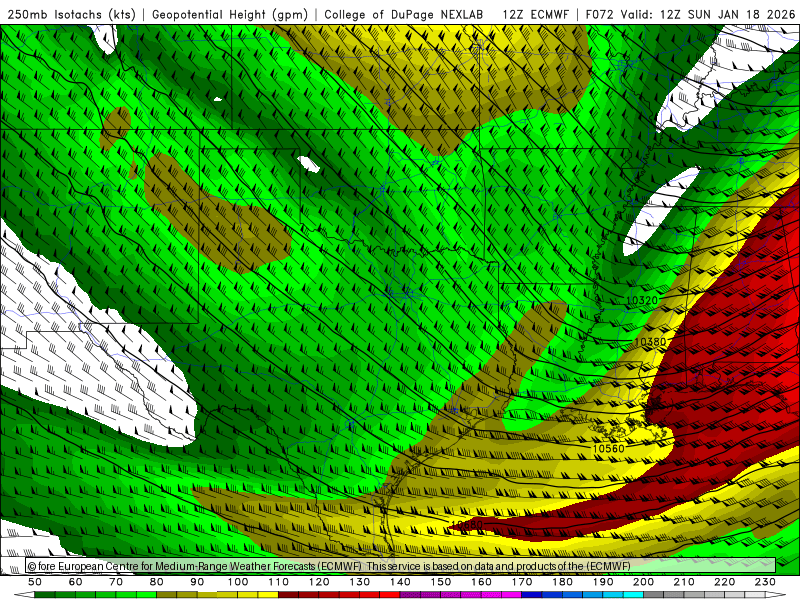The image size is (800, 600).
Task: Click the "Geopotential Height (gpm)" title text
Action: 230,15
